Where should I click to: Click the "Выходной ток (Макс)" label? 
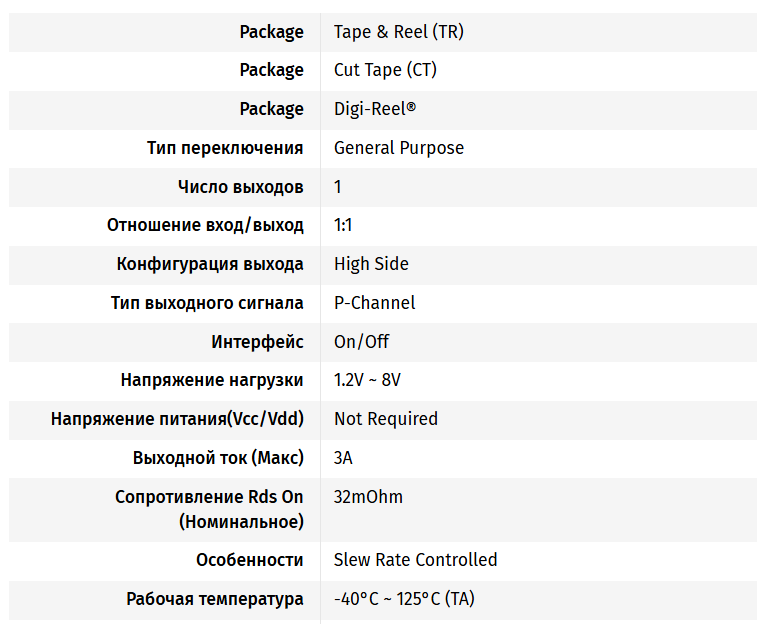[218, 458]
